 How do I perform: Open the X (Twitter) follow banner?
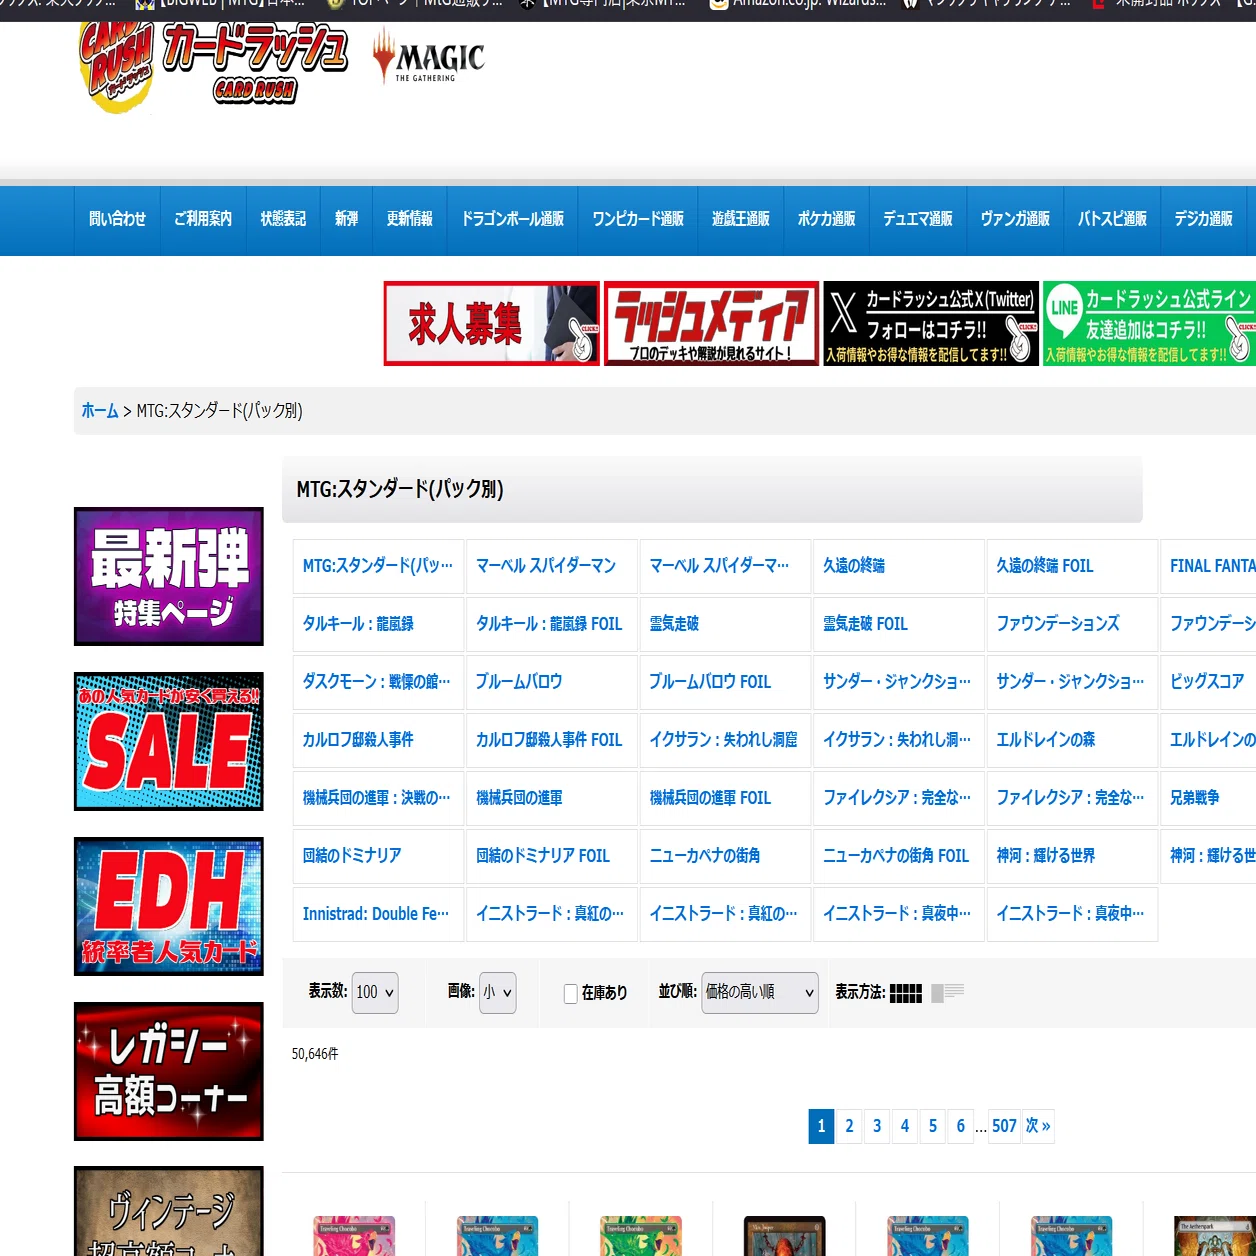click(x=931, y=323)
